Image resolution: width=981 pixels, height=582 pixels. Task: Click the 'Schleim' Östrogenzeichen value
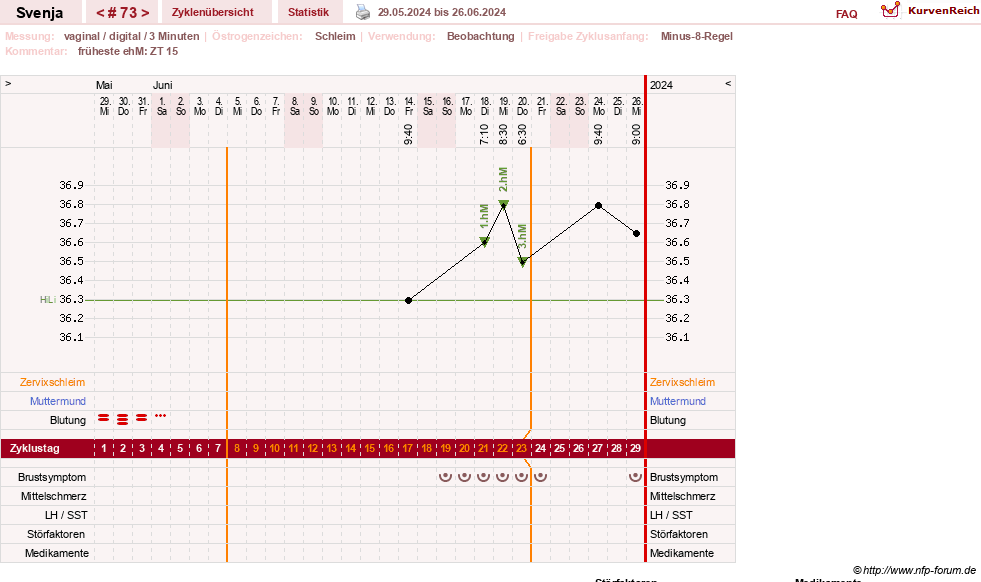click(335, 36)
